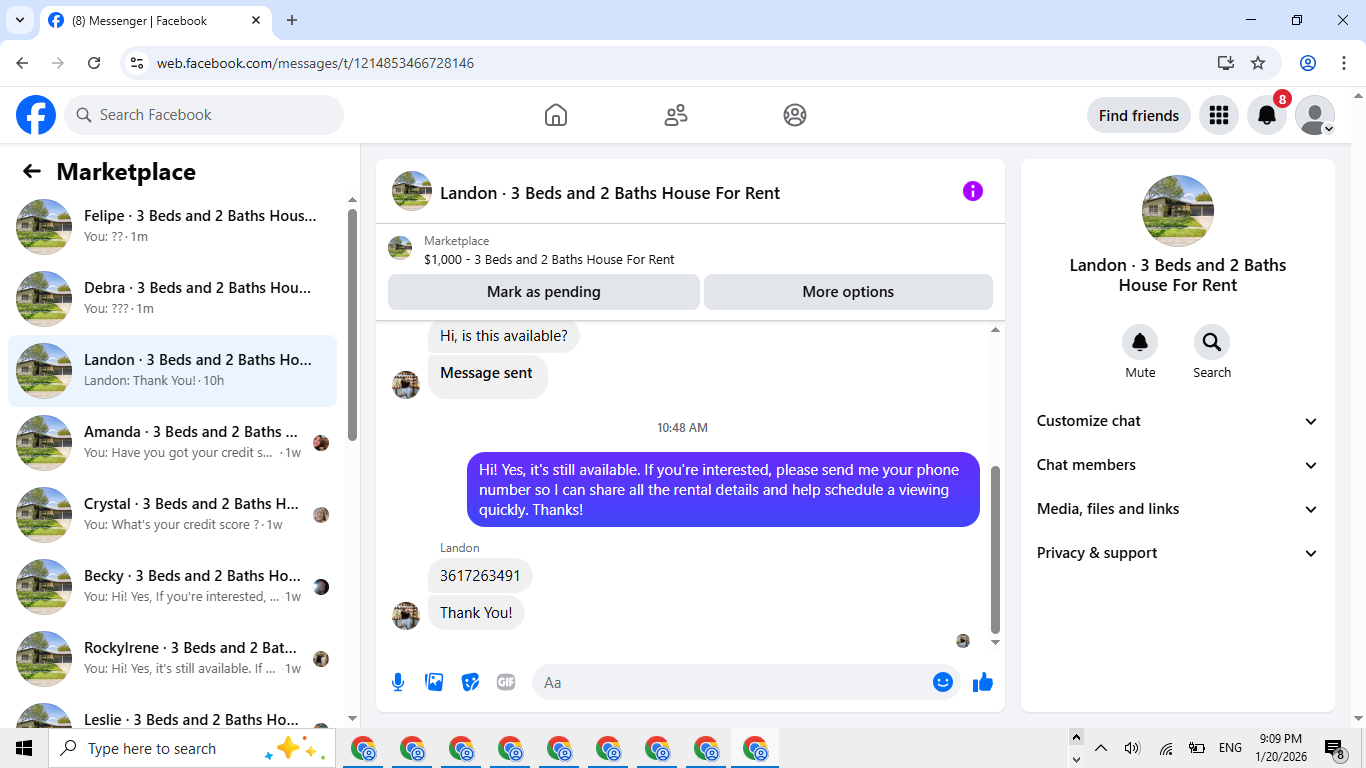Image resolution: width=1366 pixels, height=768 pixels.
Task: Open the Friends icon in top navigation
Action: point(676,115)
